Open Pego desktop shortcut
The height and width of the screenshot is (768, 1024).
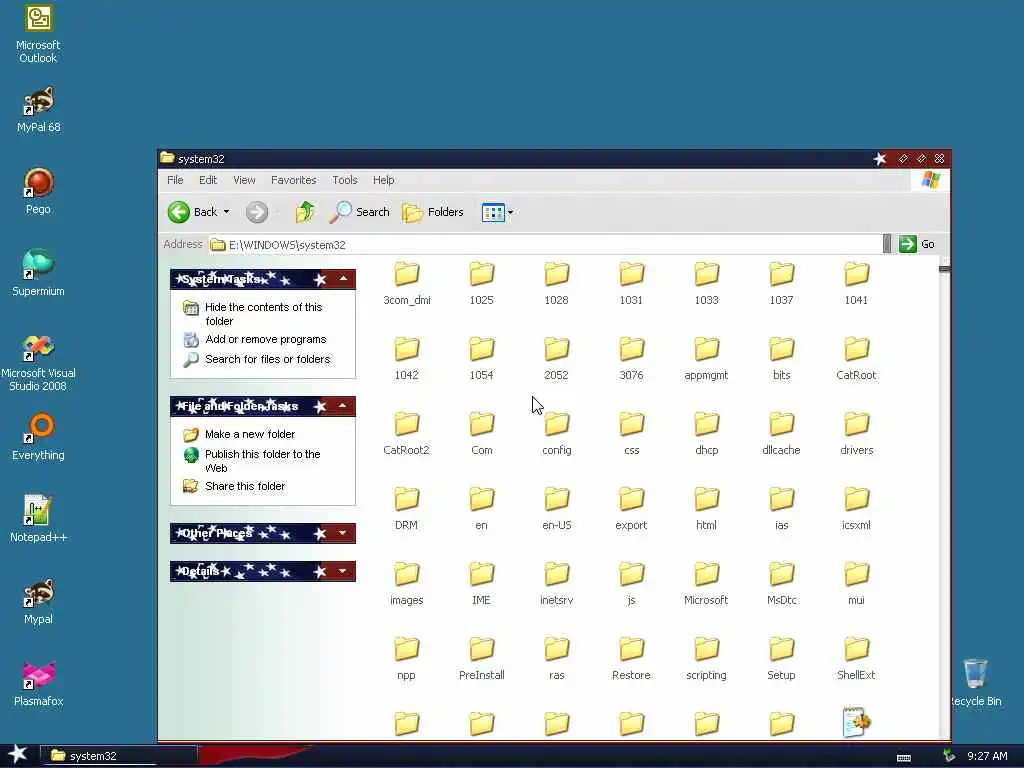point(38,191)
